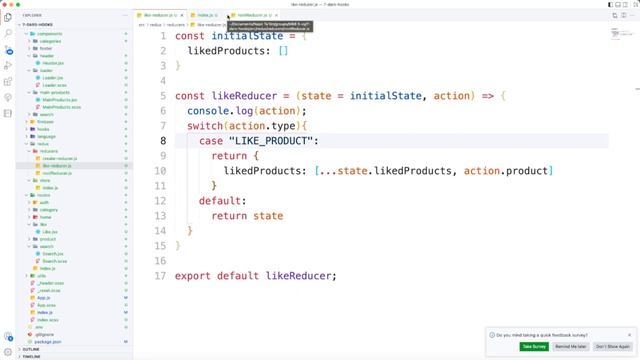
Task: Switch to the rootReducer.js tab
Action: click(x=253, y=15)
